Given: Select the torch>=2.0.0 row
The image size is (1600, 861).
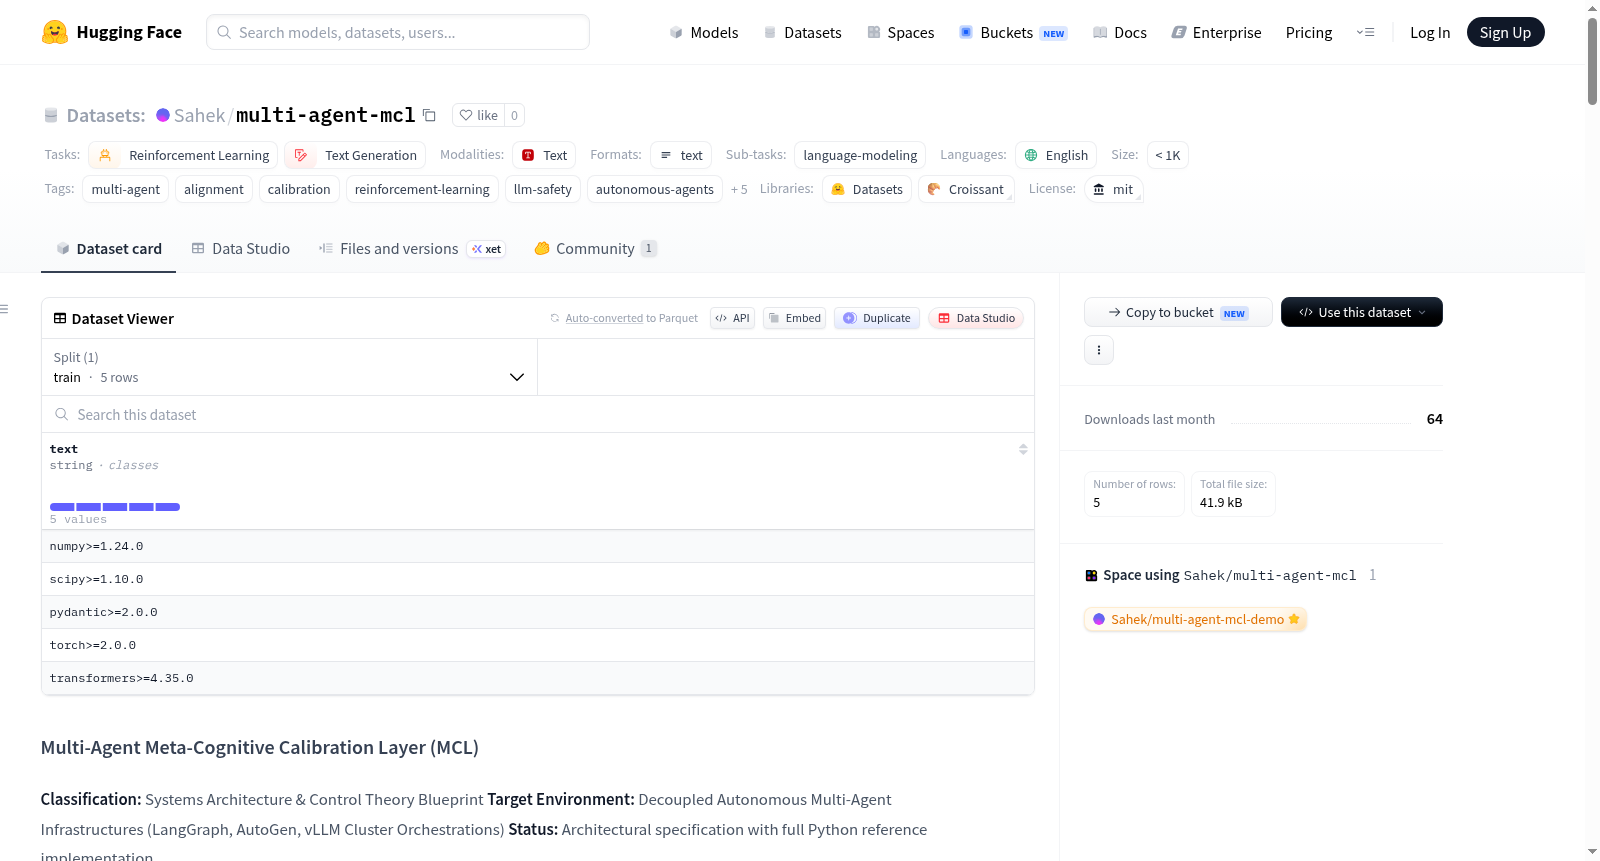Looking at the screenshot, I should (538, 645).
